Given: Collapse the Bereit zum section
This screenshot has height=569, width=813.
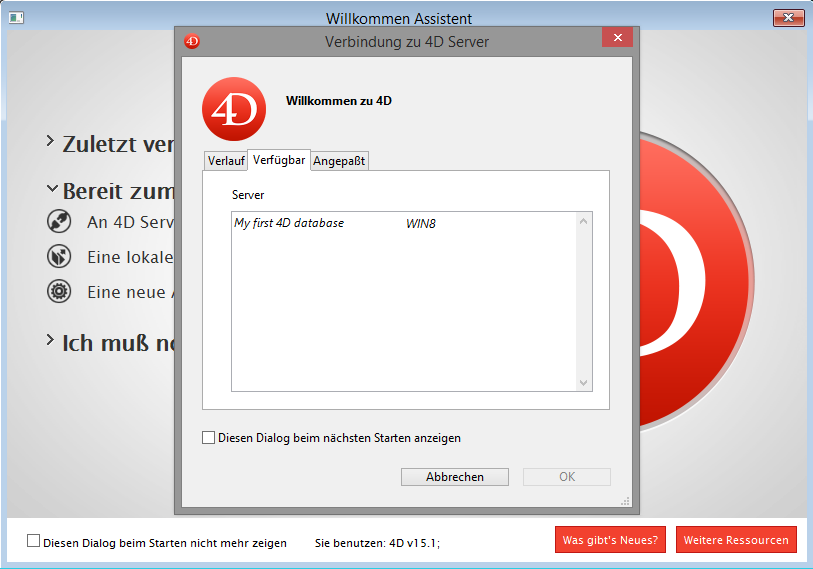Looking at the screenshot, I should (50, 189).
